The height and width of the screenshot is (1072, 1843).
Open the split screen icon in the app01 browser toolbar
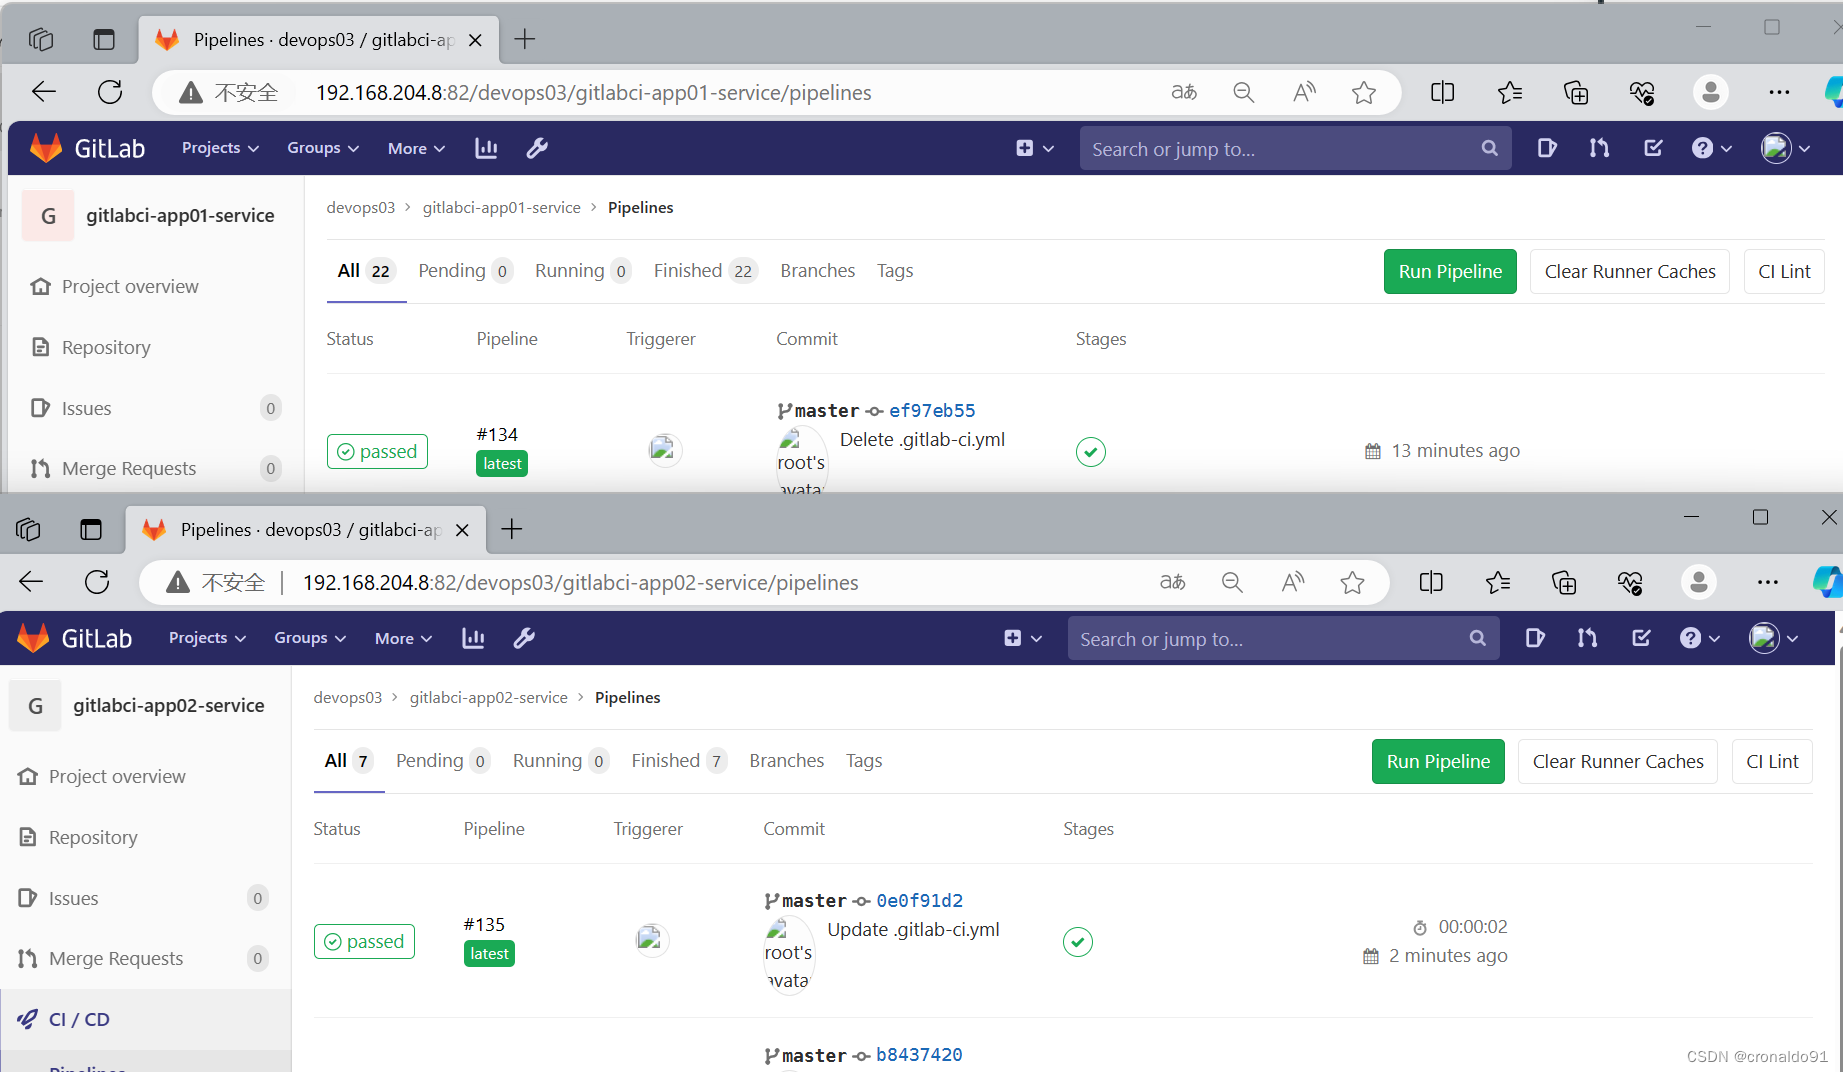coord(1443,92)
